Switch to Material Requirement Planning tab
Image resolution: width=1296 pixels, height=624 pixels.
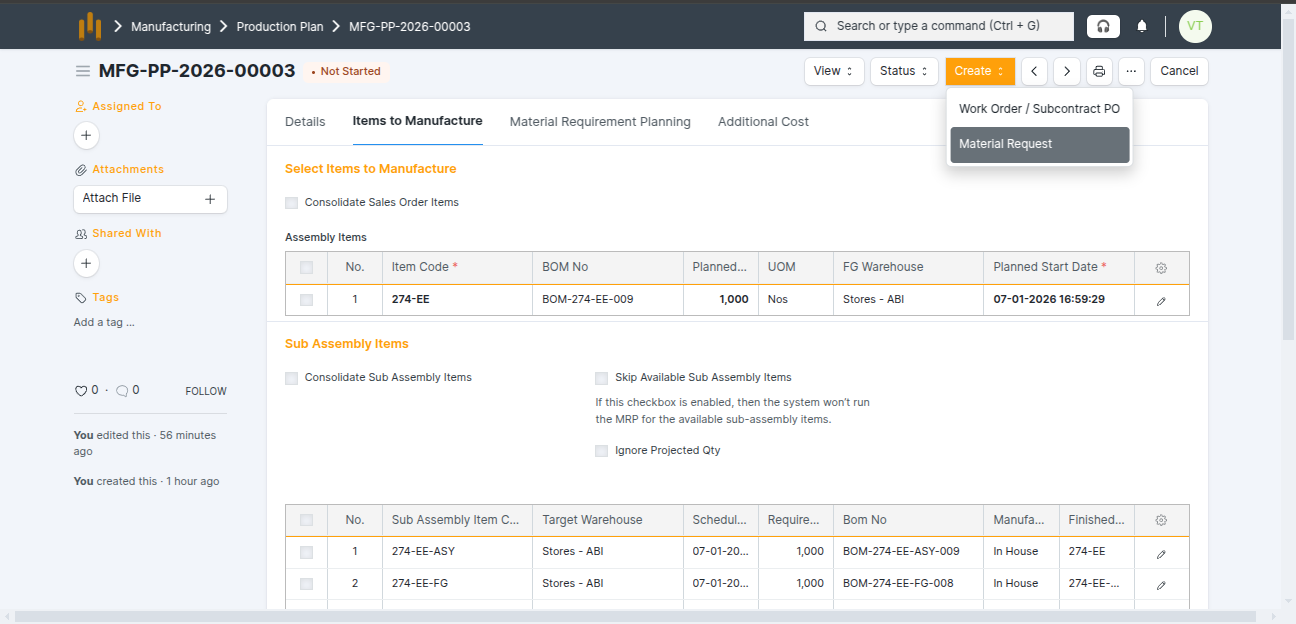(600, 122)
